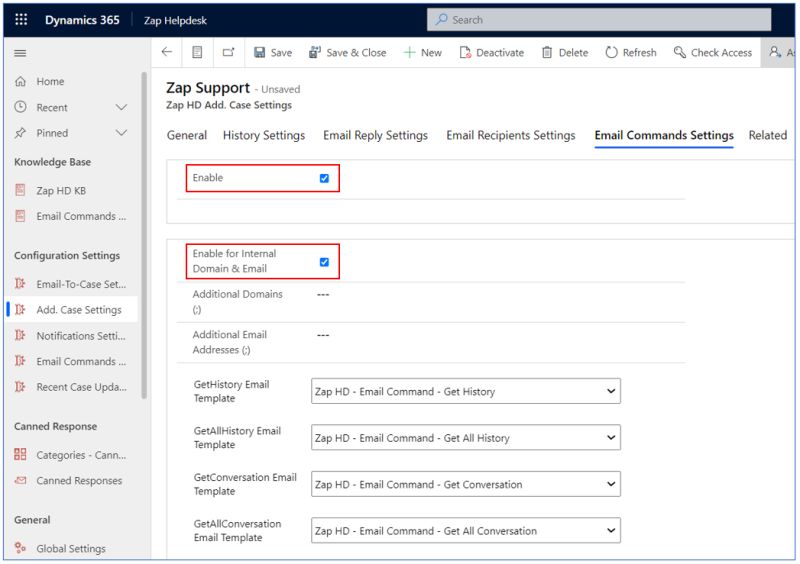
Task: Open GetAllConversation Email Template dropdown
Action: [x=466, y=530]
